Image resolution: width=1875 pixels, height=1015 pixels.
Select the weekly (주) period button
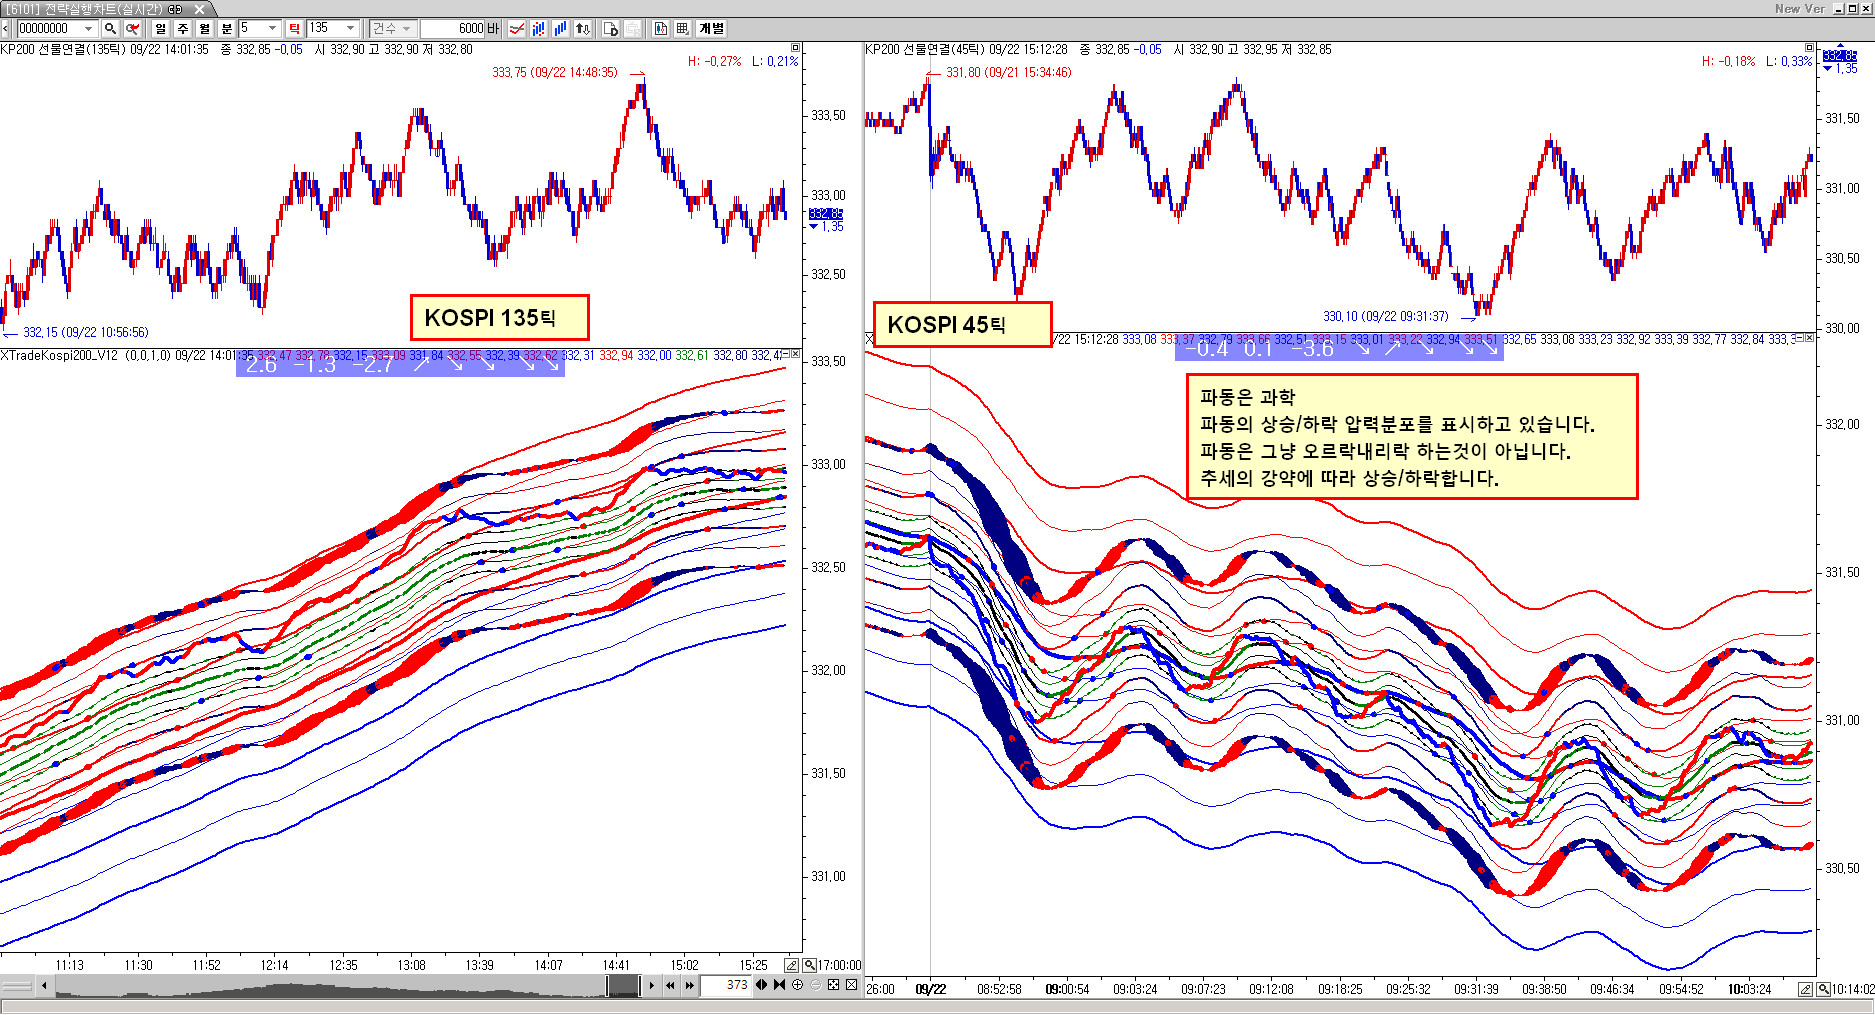(183, 29)
